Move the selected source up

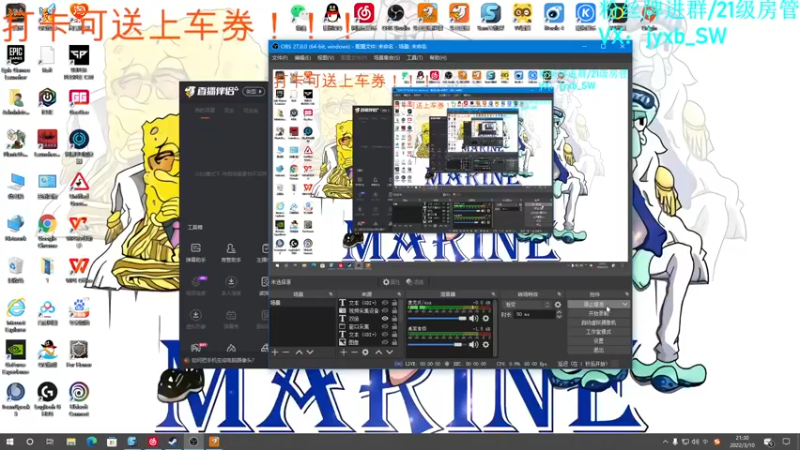[x=379, y=352]
